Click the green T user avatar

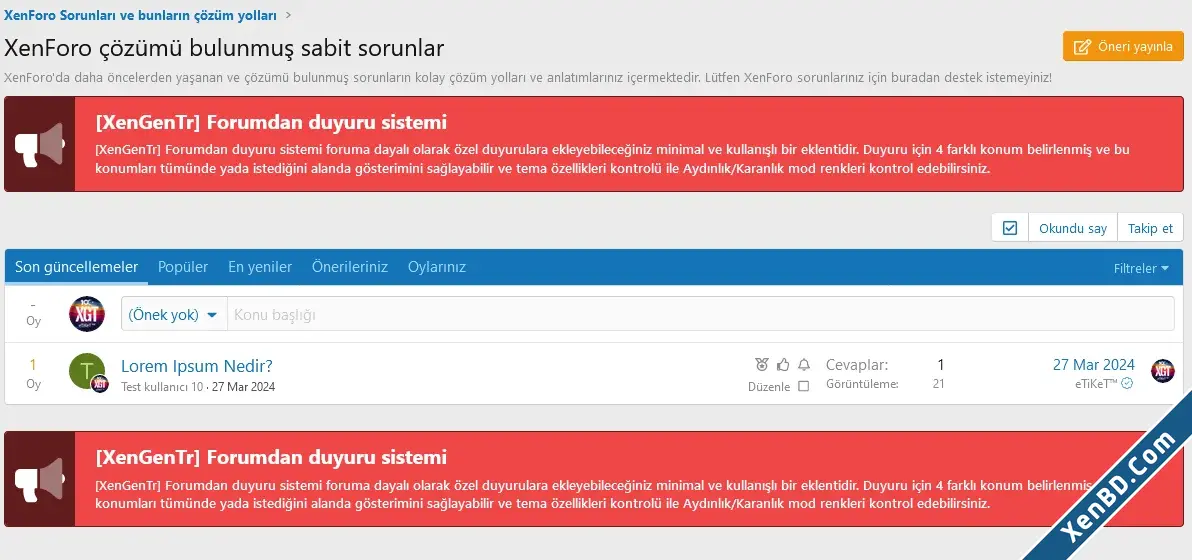pos(86,371)
